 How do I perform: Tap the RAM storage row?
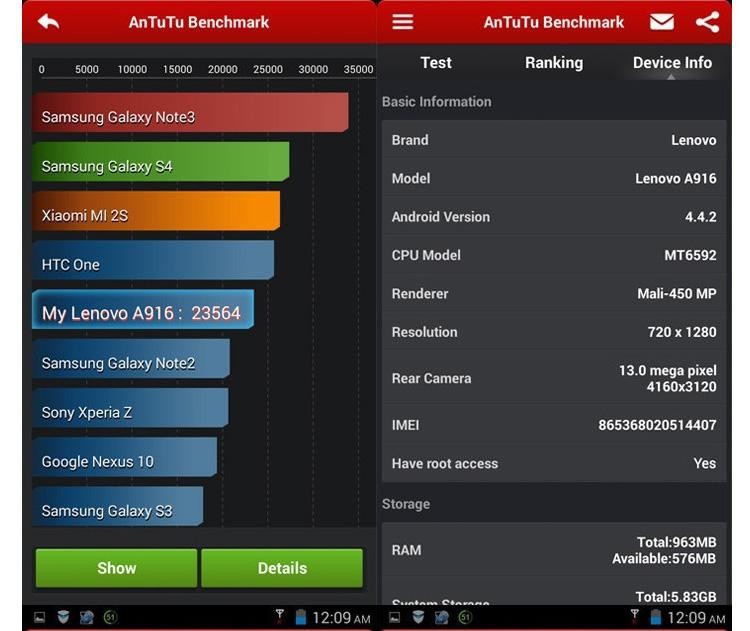pyautogui.click(x=554, y=550)
